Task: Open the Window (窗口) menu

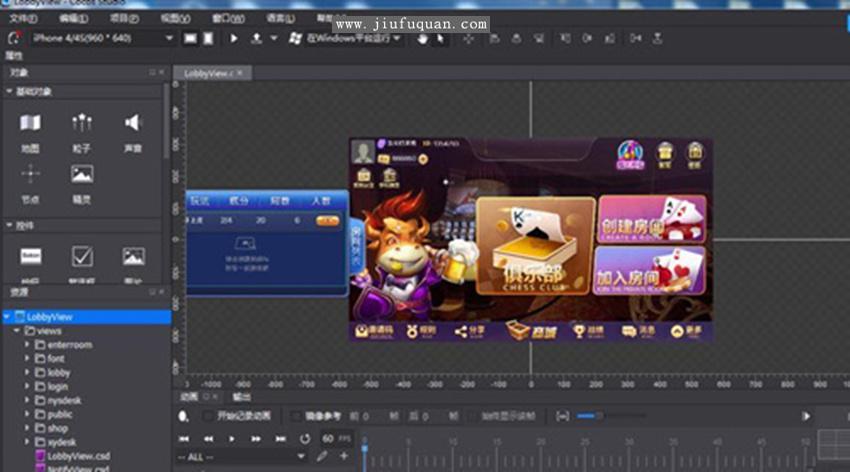Action: coord(228,19)
